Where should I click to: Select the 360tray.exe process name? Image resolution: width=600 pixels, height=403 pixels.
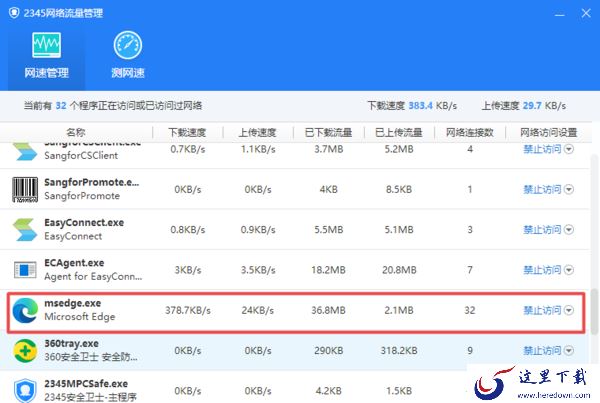72,343
